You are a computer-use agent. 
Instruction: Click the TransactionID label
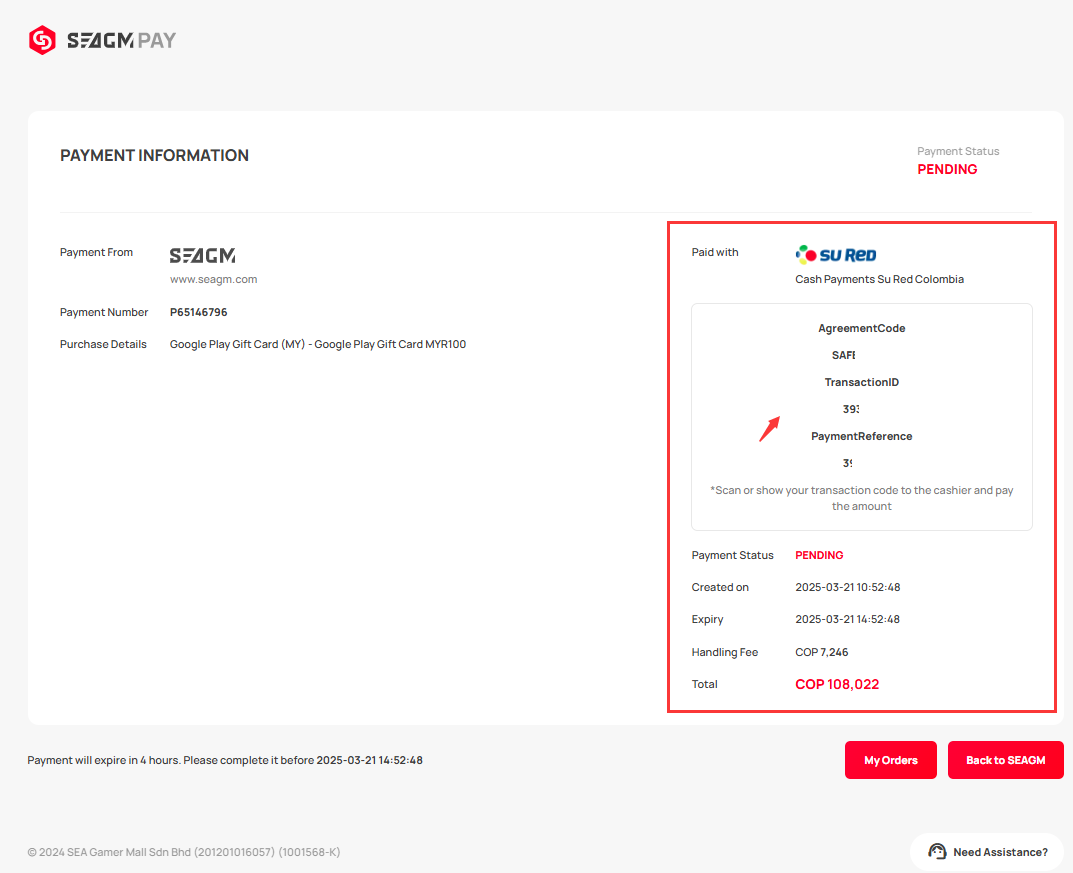click(862, 382)
